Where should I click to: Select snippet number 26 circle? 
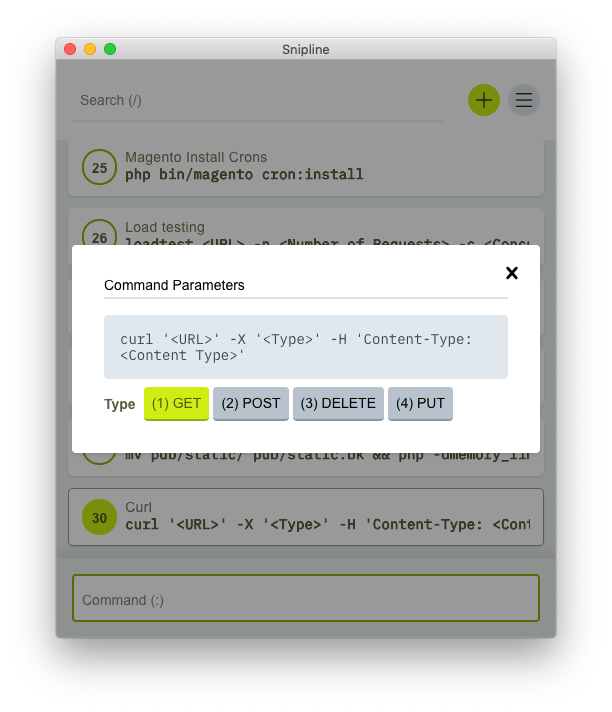pos(99,234)
